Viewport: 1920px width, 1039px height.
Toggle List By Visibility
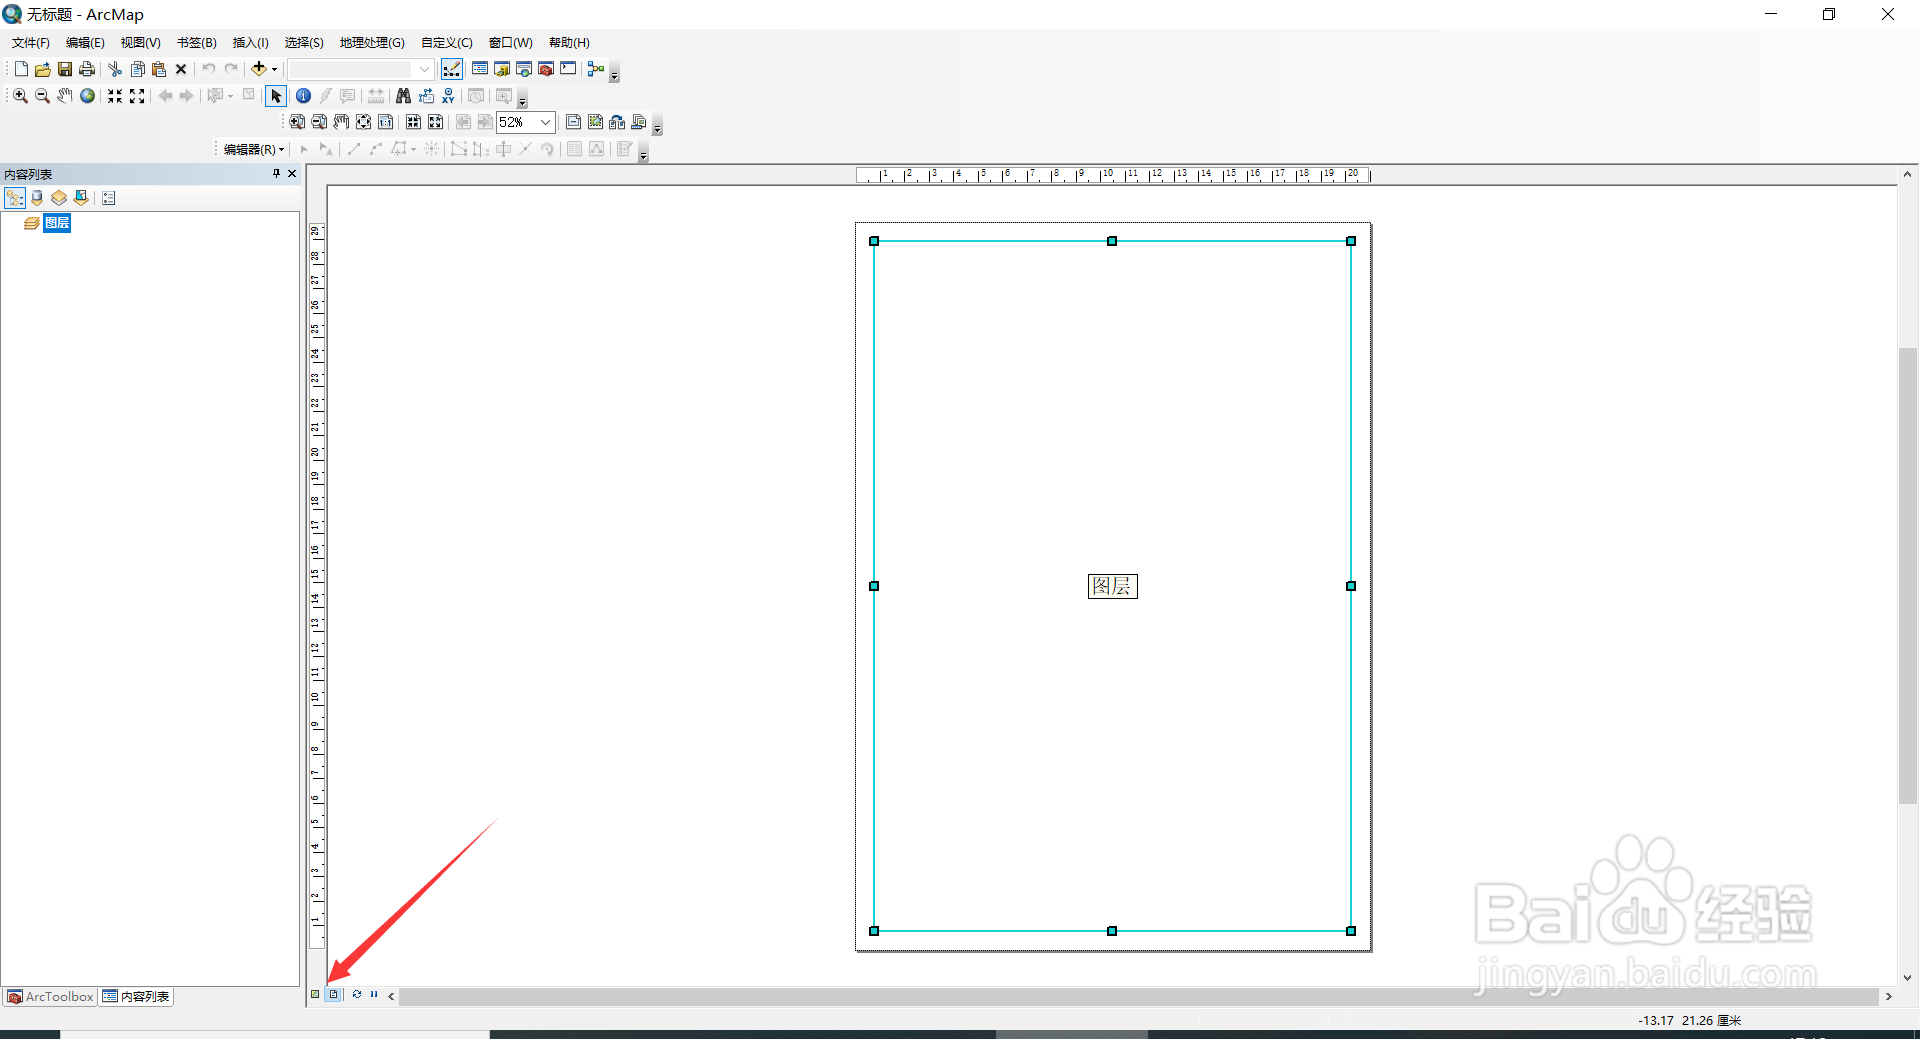59,198
